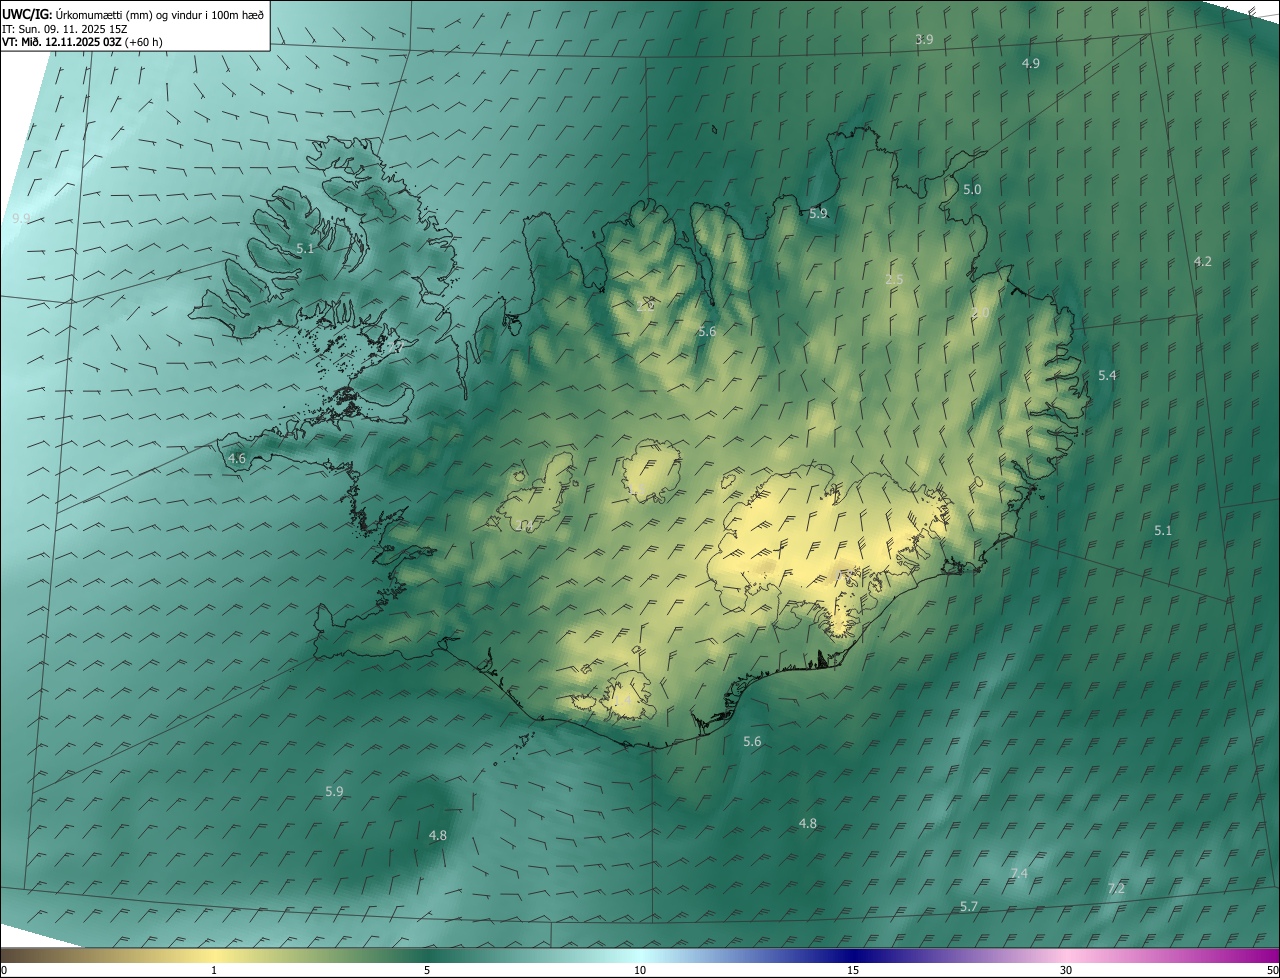Click the 7.4 value label
This screenshot has width=1280, height=978.
click(x=1019, y=873)
